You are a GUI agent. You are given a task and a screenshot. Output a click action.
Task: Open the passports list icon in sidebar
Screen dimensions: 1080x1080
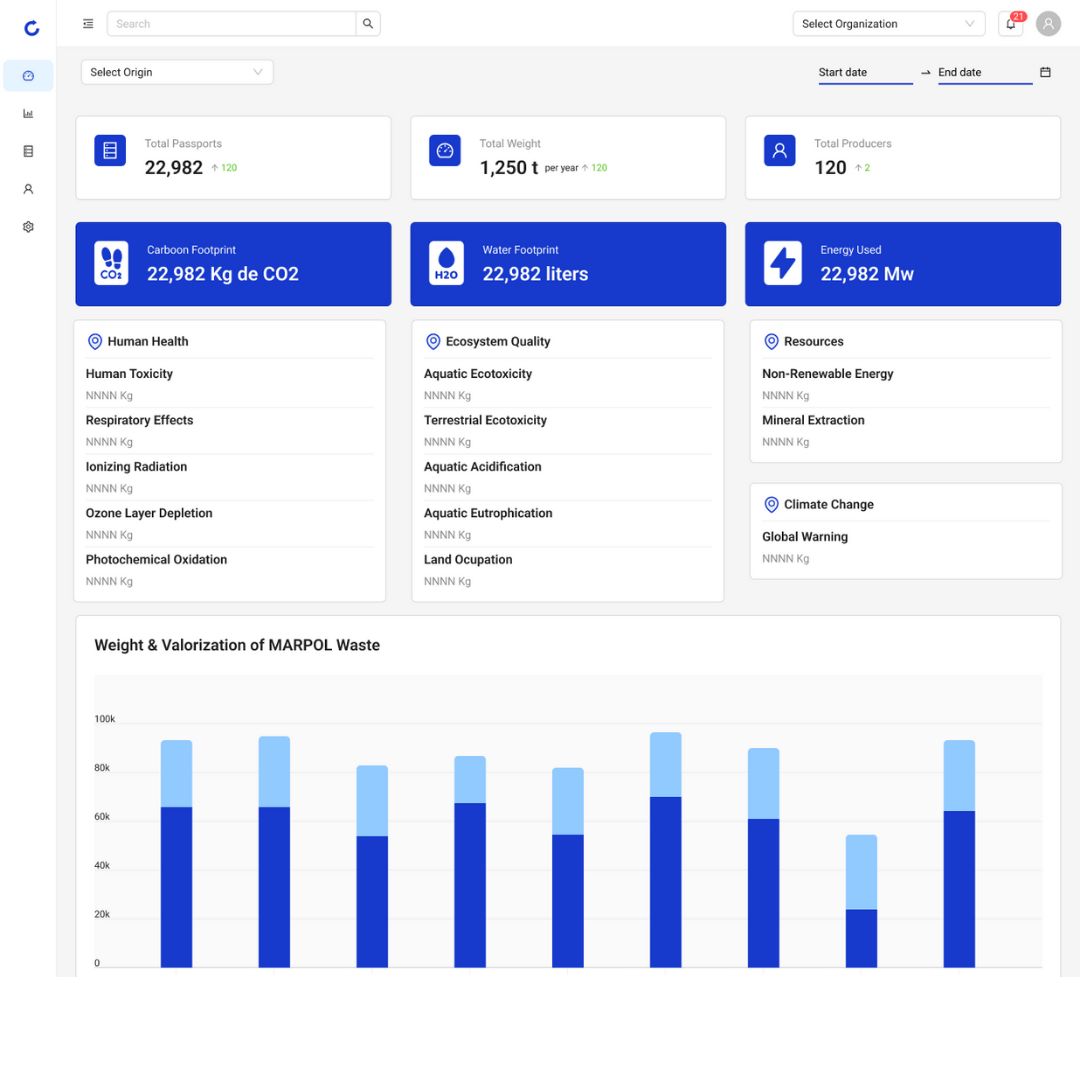(28, 152)
